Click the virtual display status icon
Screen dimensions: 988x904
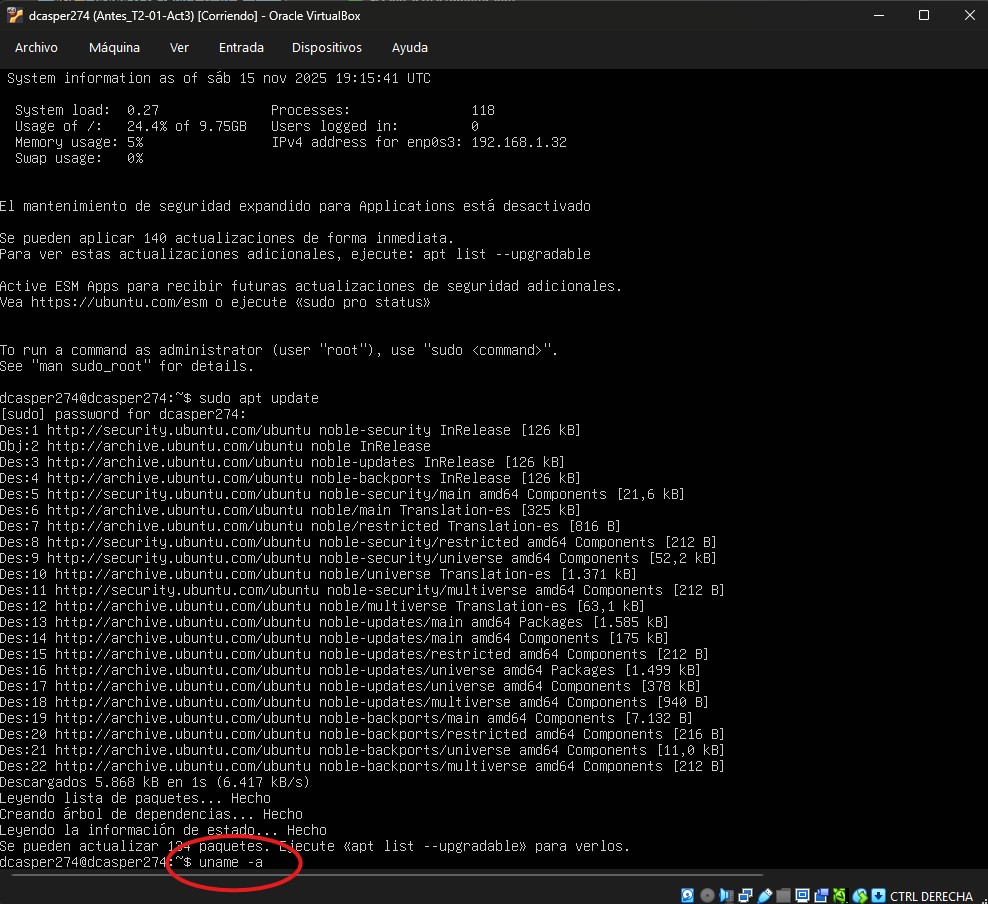click(803, 895)
